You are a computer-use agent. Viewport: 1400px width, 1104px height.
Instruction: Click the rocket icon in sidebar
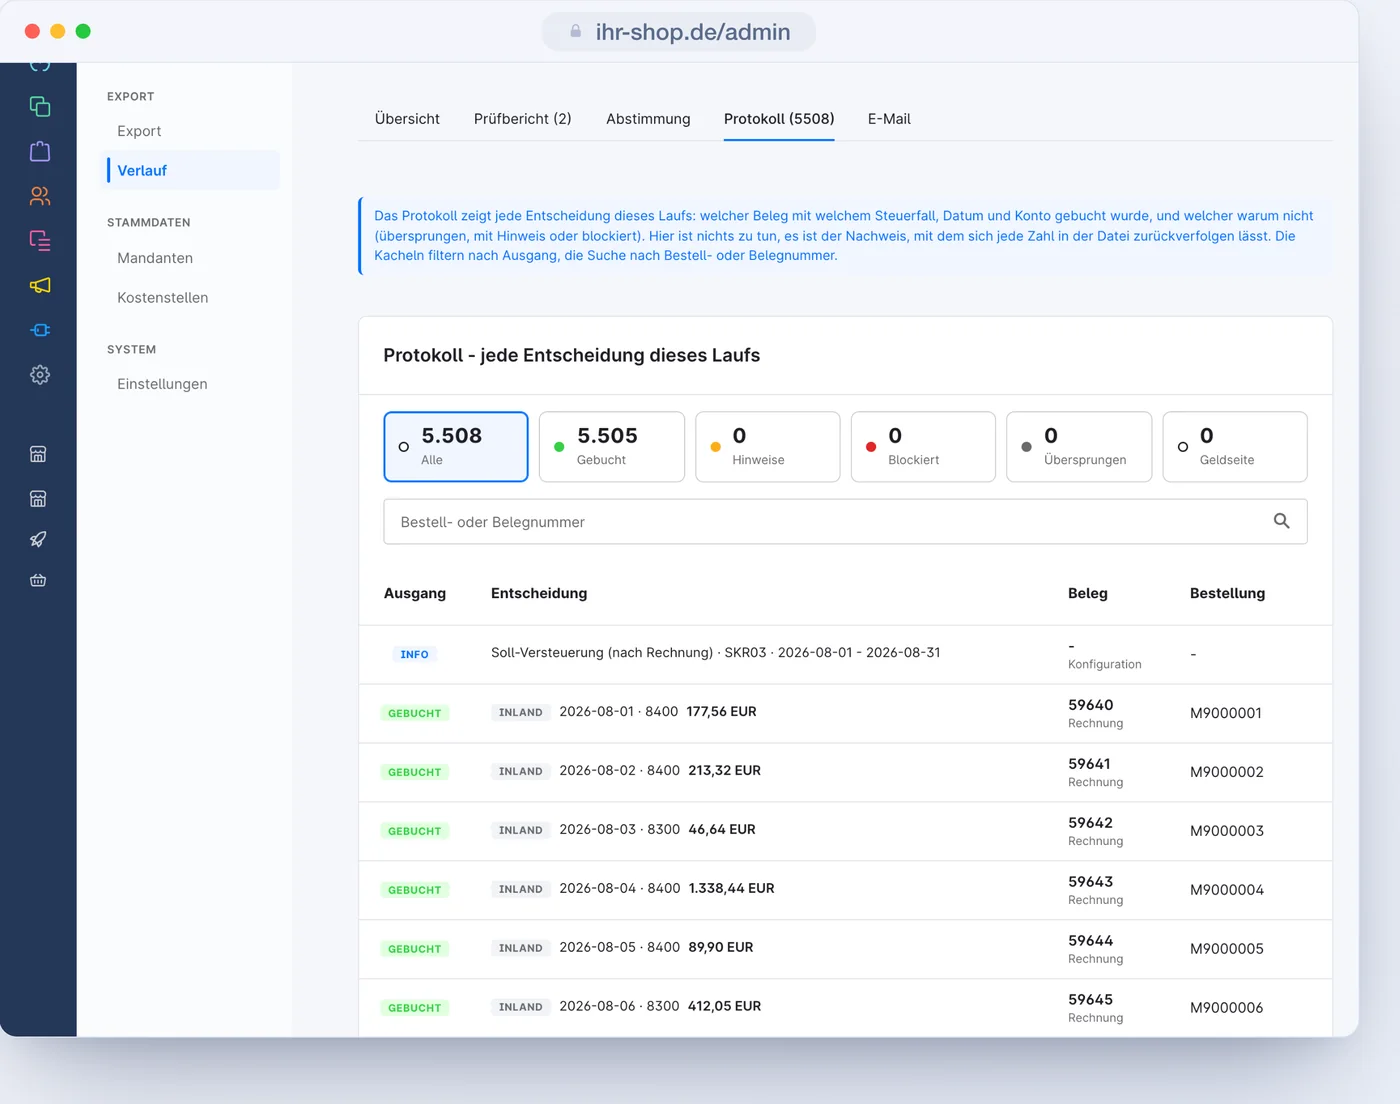[38, 539]
